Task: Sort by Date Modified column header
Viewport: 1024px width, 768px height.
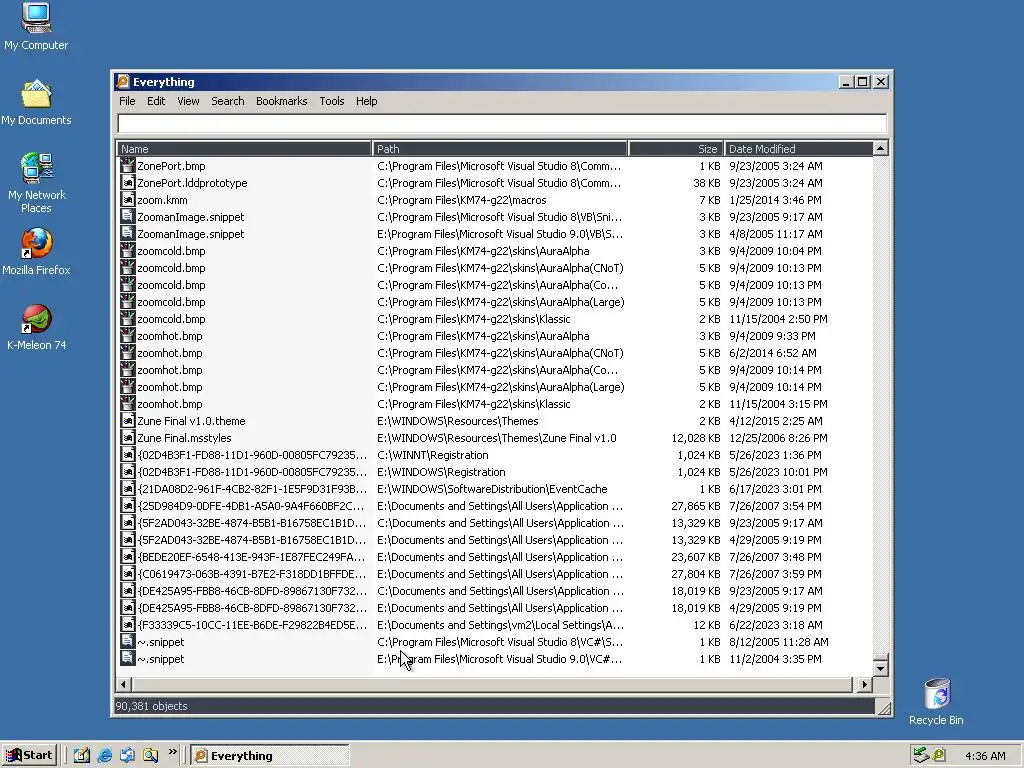Action: (798, 149)
